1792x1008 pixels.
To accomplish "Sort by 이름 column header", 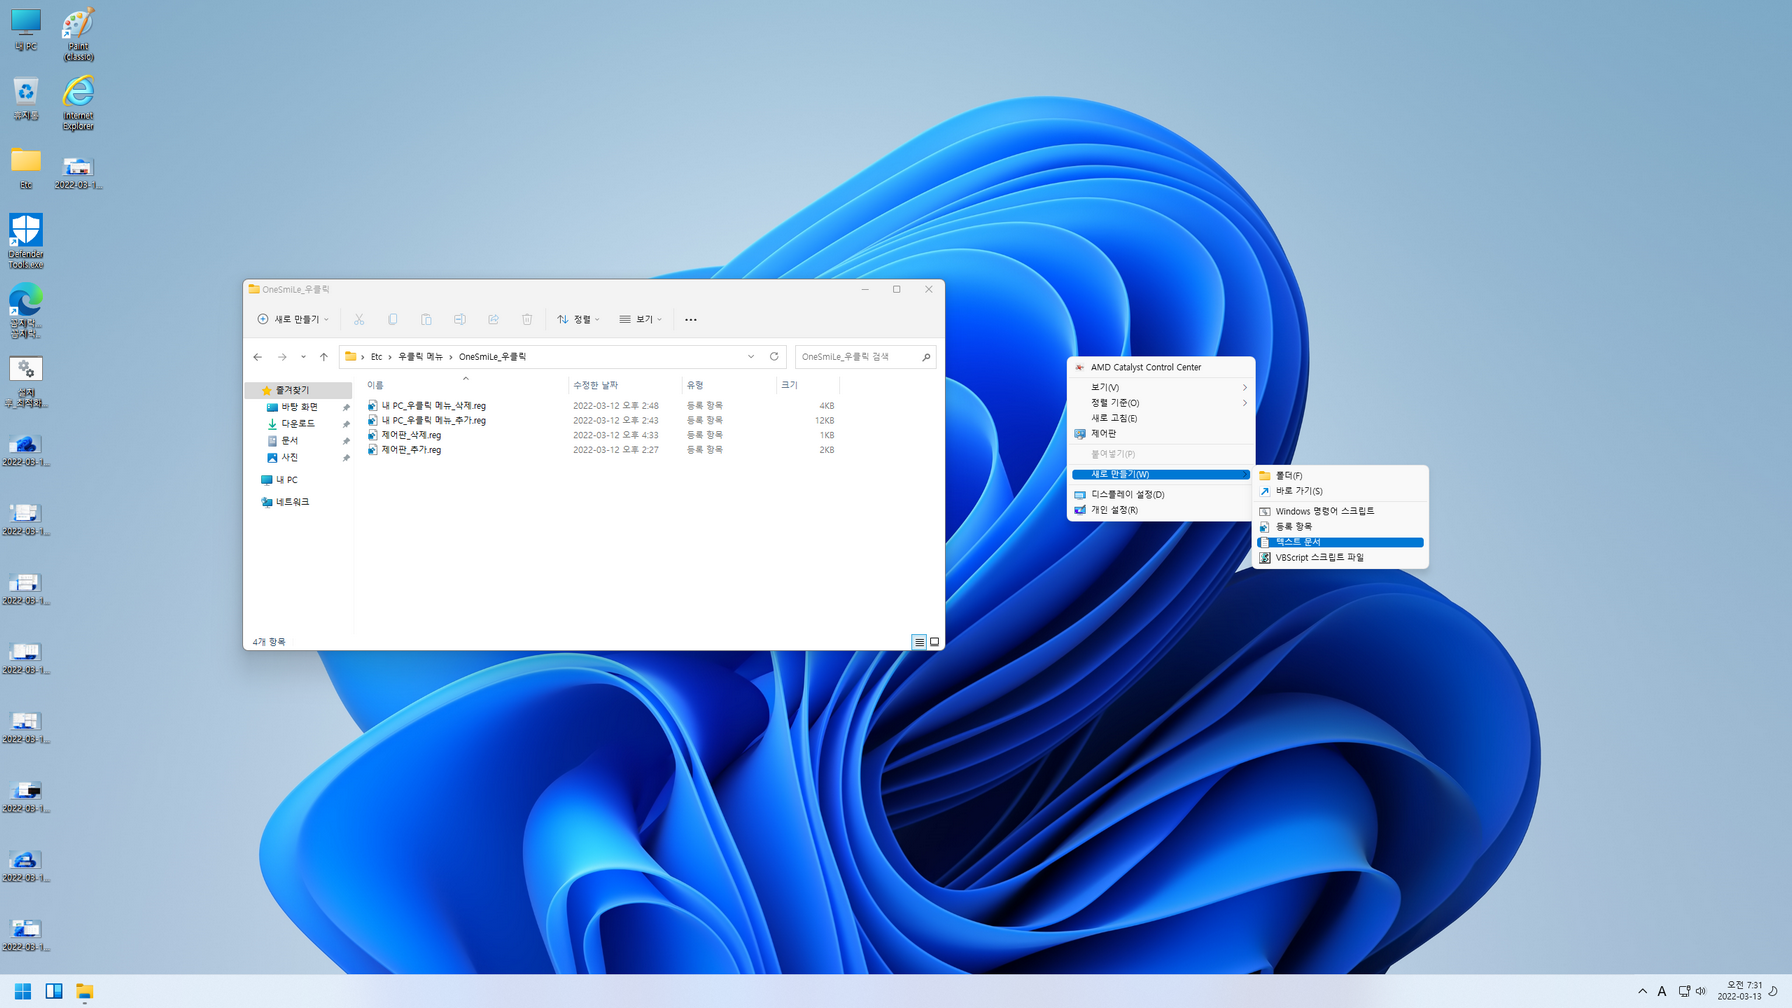I will click(x=465, y=385).
